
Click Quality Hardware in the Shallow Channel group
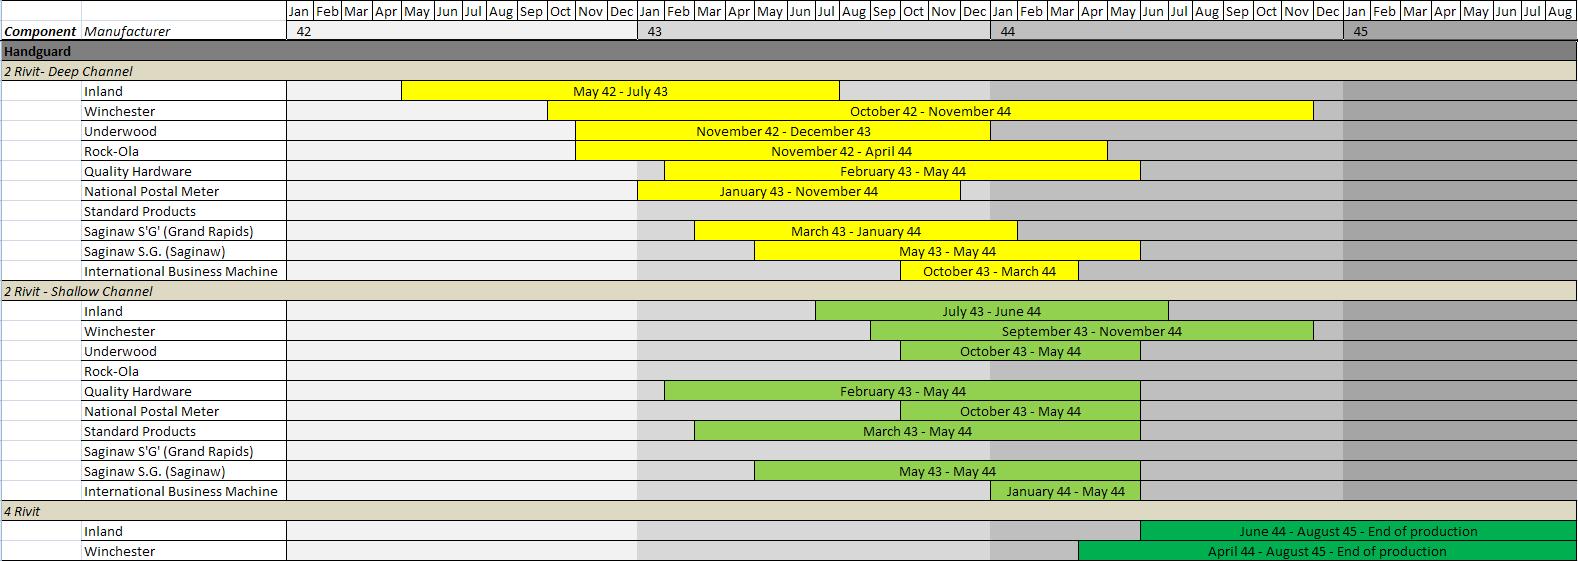coord(184,391)
